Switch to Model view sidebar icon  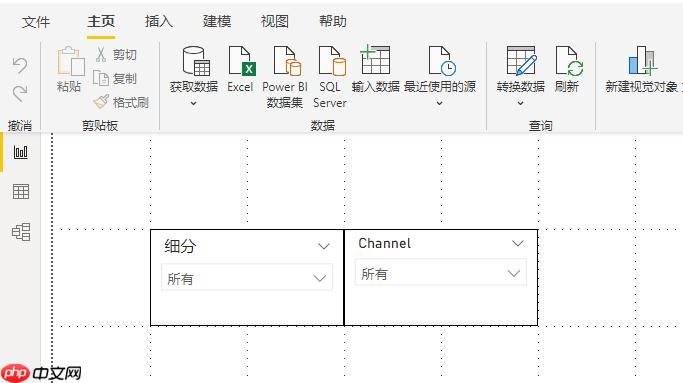point(21,232)
